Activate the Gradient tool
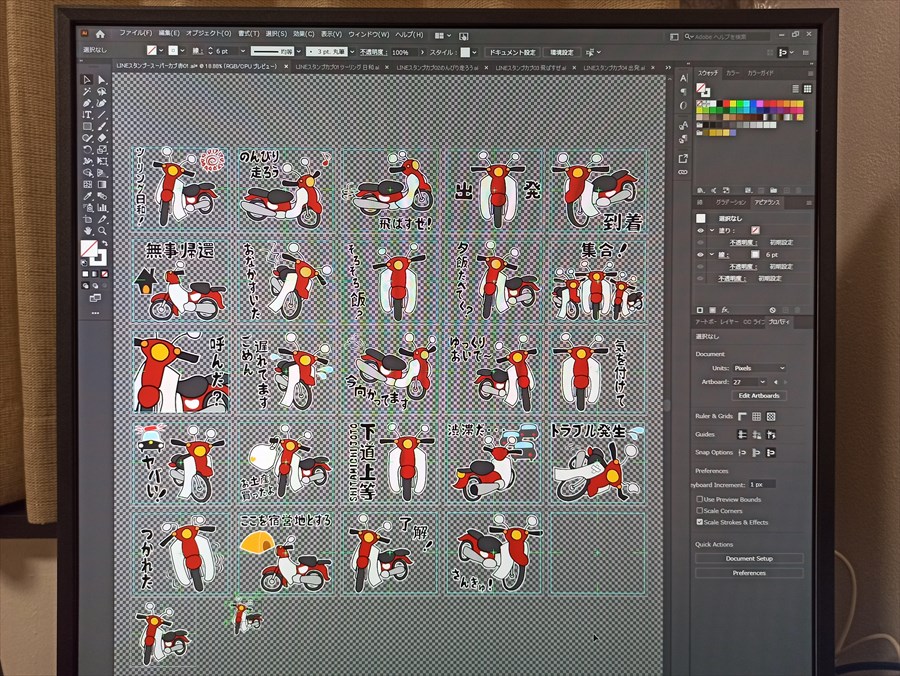 tap(101, 184)
